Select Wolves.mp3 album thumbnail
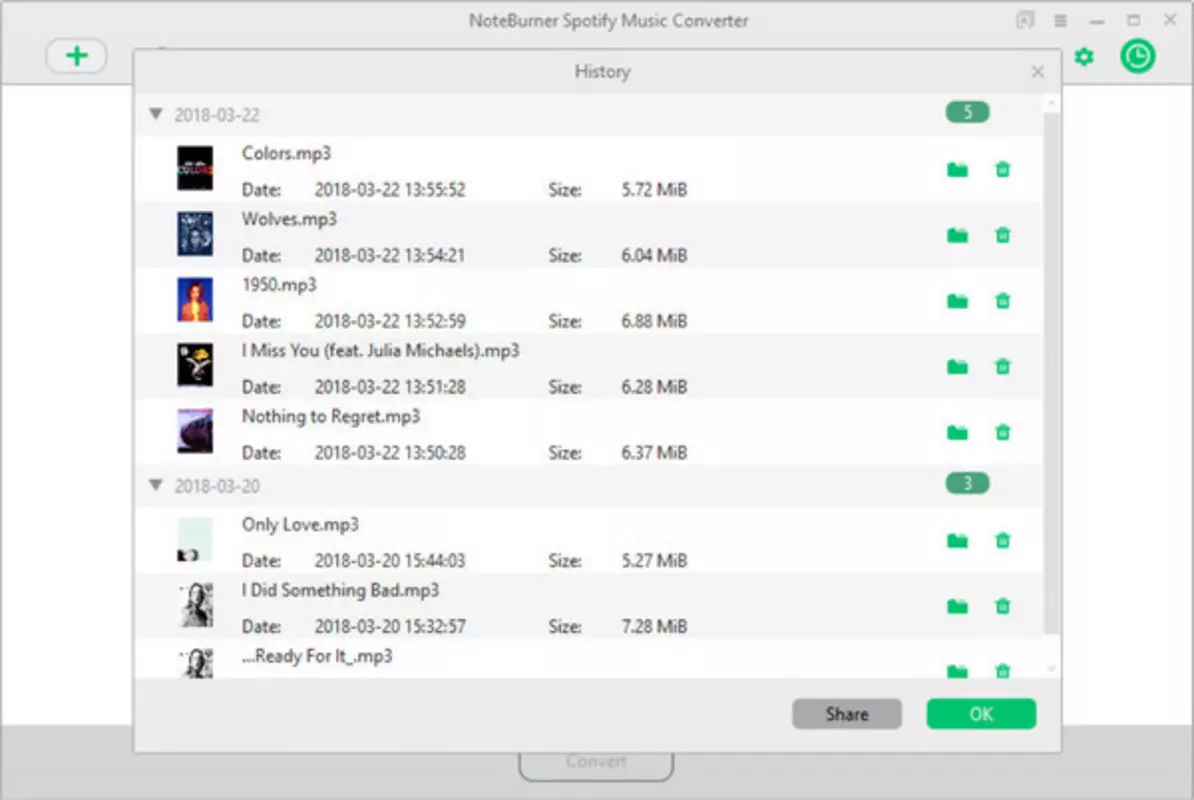Screen dimensions: 1194x800 [195, 234]
